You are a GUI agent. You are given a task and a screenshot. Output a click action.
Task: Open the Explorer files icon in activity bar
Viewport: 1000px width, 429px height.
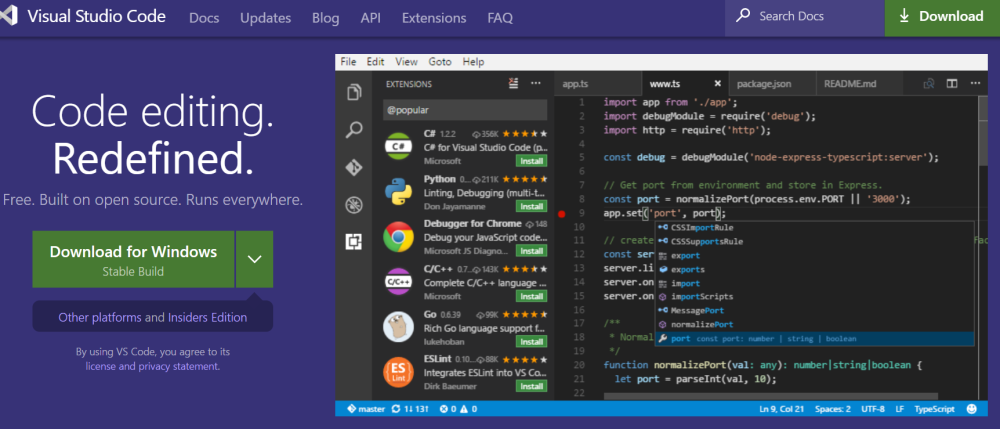(x=354, y=92)
